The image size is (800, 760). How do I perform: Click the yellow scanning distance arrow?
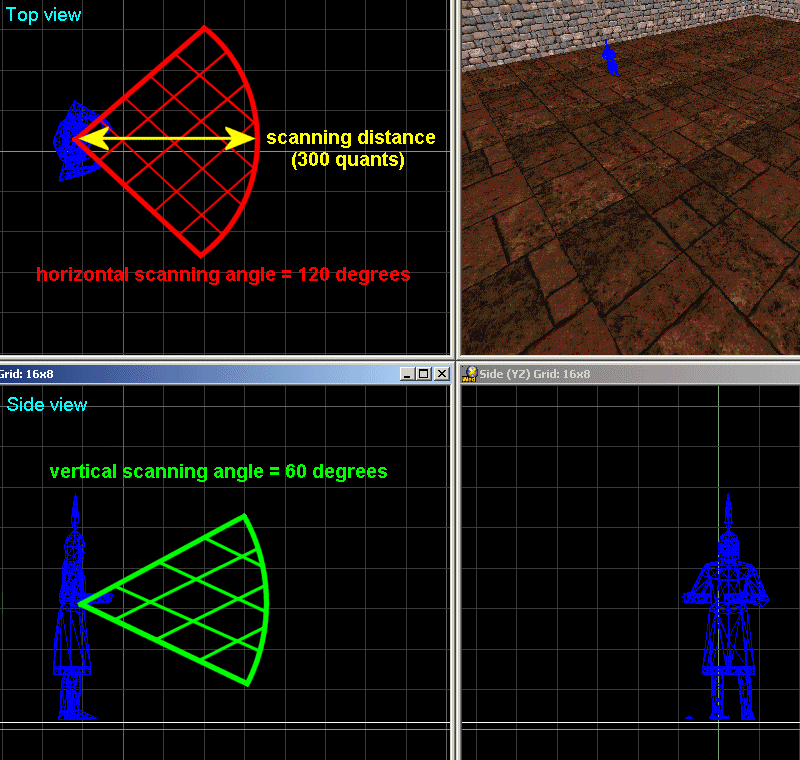165,139
